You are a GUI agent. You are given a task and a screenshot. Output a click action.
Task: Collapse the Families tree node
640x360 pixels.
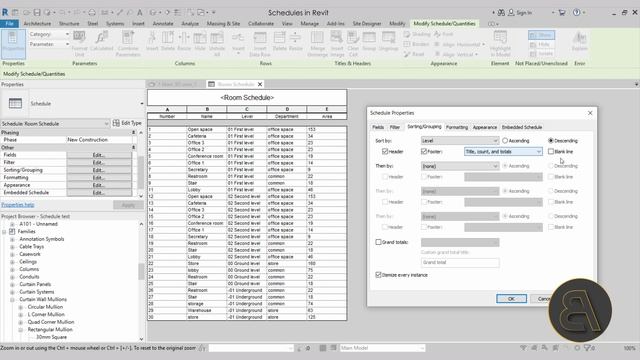pyautogui.click(x=4, y=231)
